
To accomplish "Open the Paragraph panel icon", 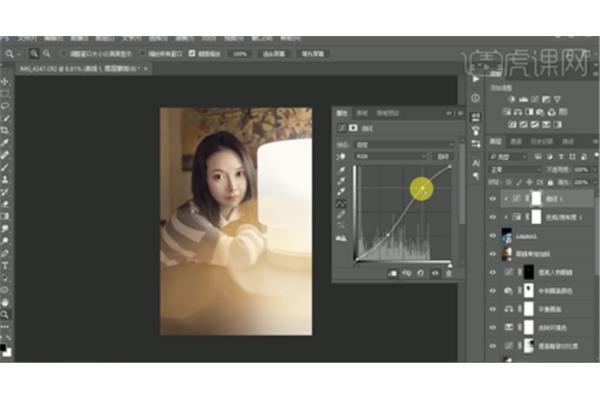I will click(x=476, y=176).
